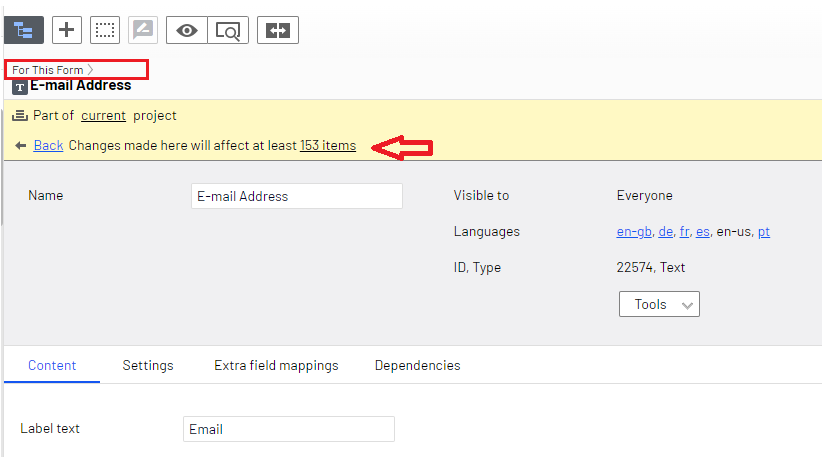Click the Label text field containing Email

(289, 429)
